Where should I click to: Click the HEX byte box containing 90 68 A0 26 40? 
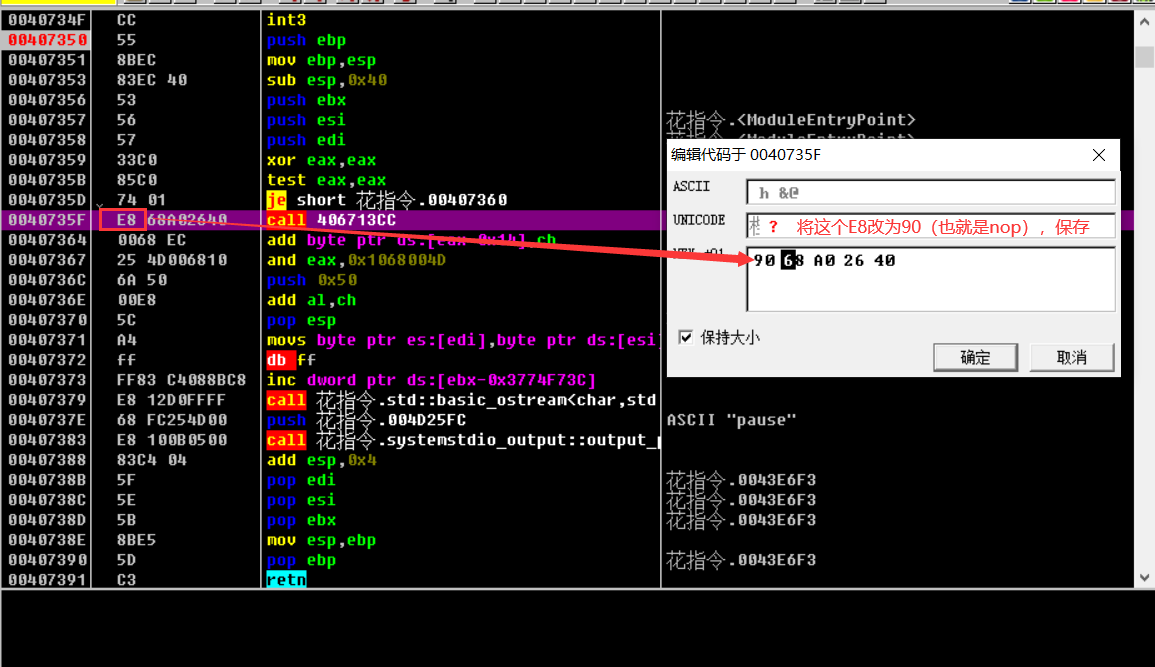click(x=930, y=279)
